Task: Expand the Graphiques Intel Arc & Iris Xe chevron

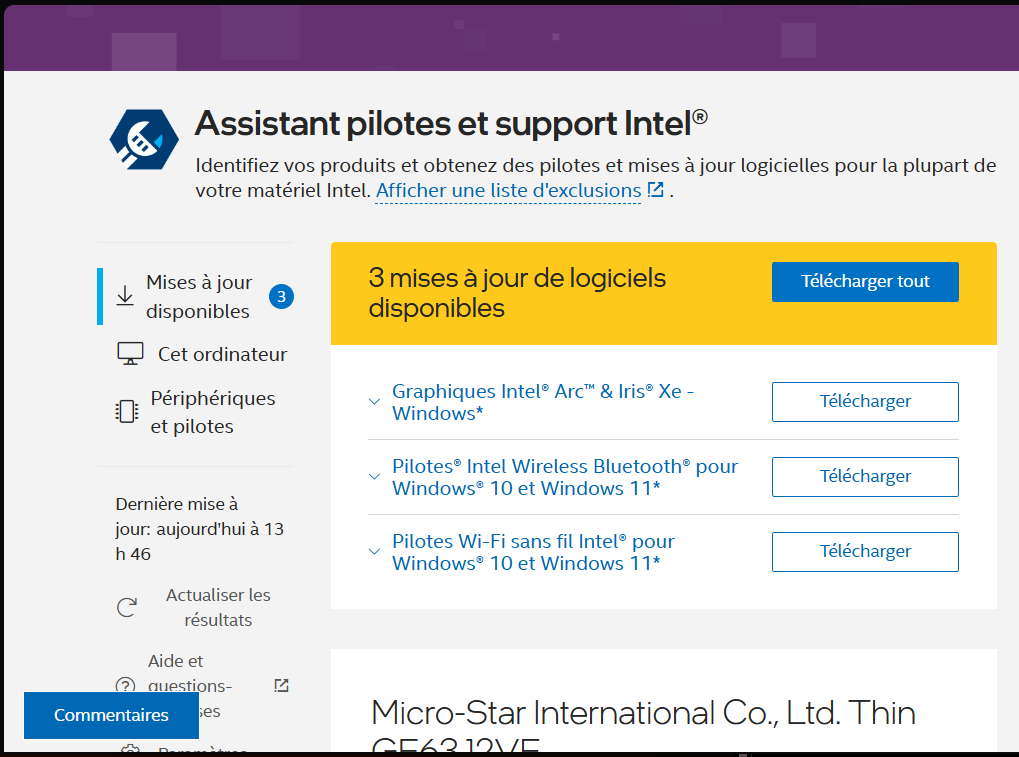Action: point(374,402)
